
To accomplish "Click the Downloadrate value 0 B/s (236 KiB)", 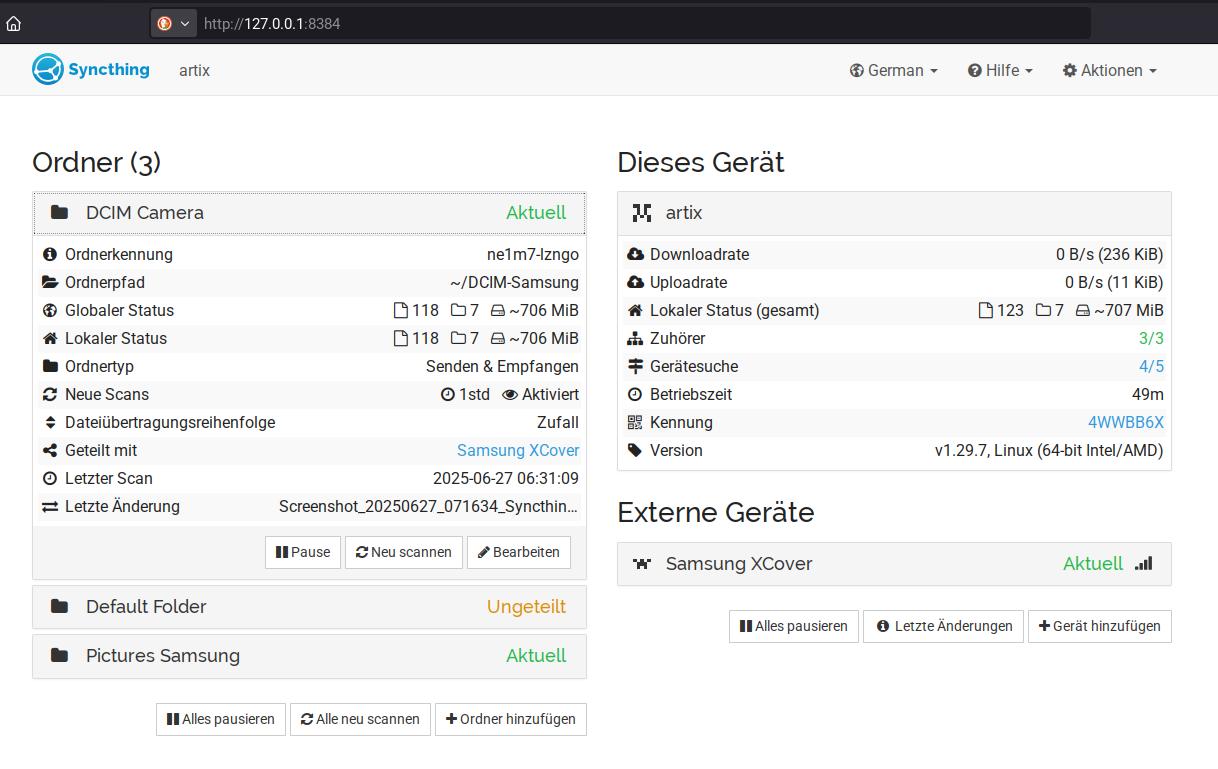I will point(1110,255).
